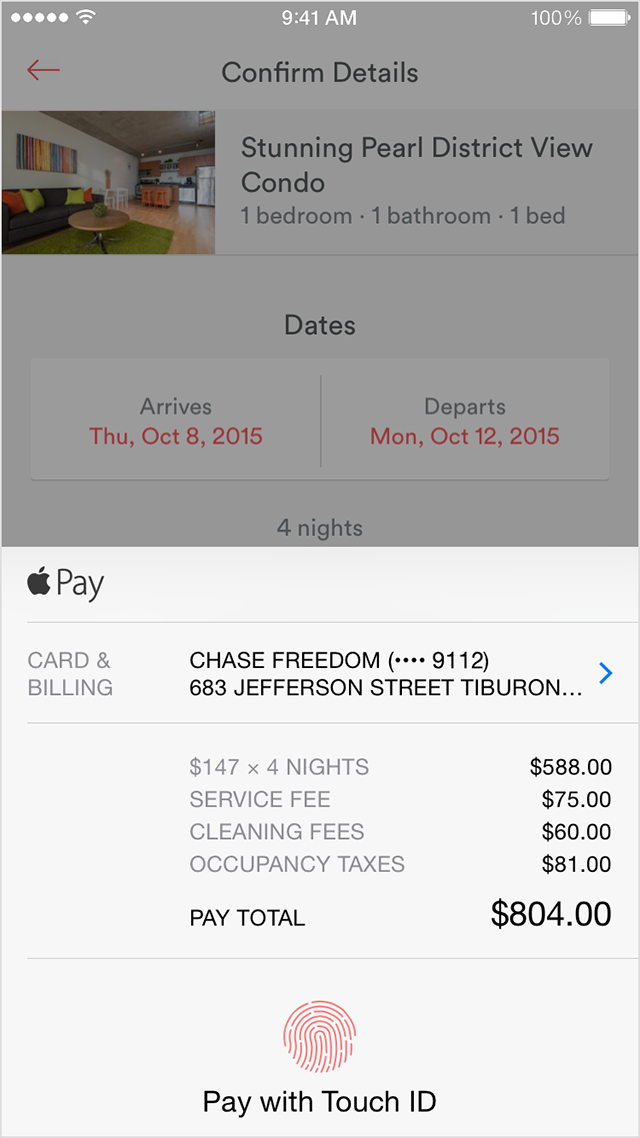640x1138 pixels.
Task: Tap the red back arrow icon
Action: tap(44, 70)
